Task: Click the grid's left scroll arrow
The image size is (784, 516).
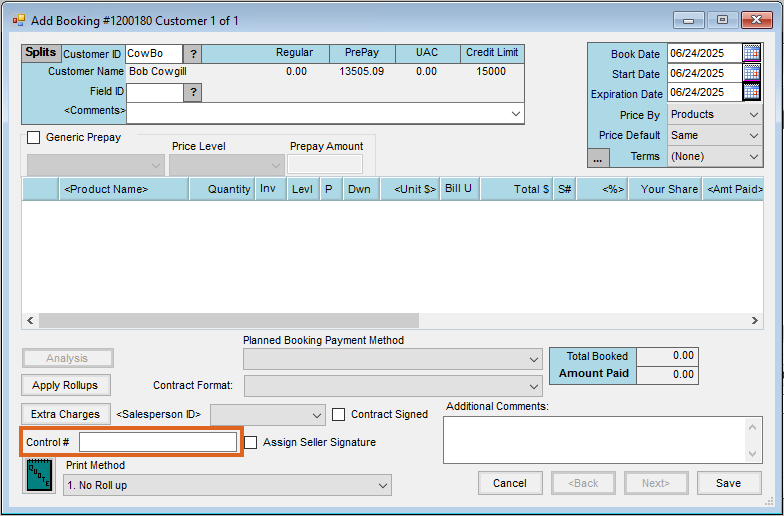Action: (30, 320)
